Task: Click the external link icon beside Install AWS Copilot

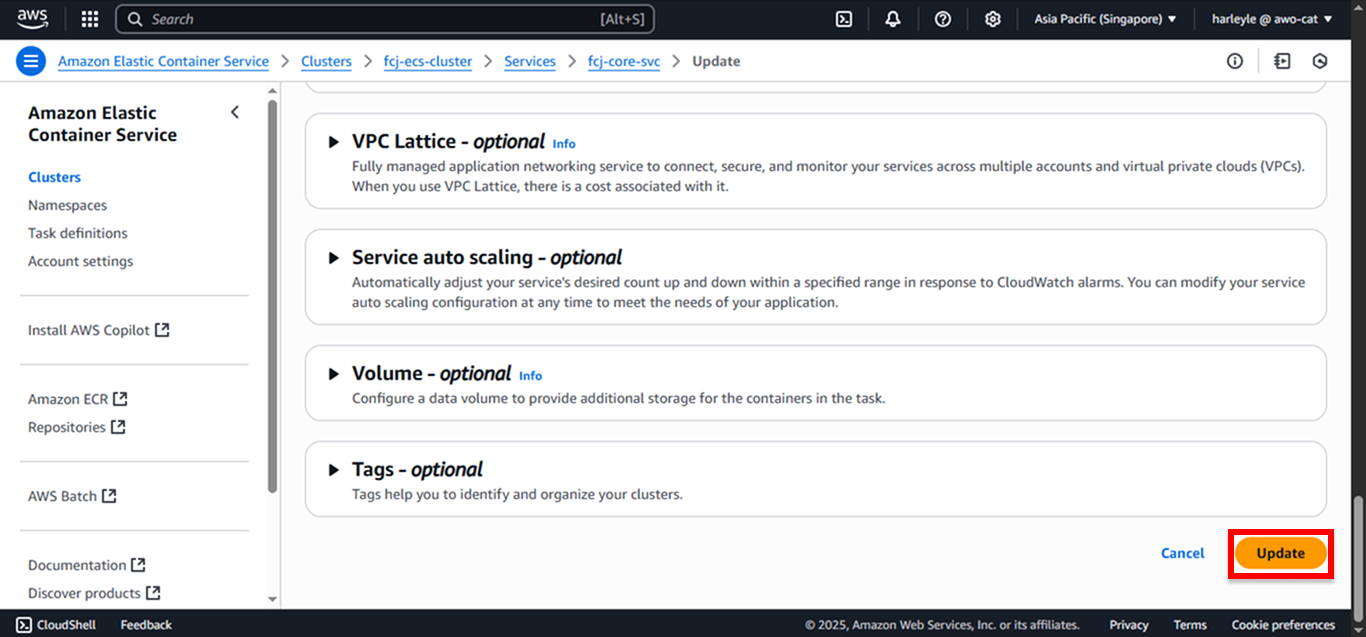Action: click(x=162, y=329)
